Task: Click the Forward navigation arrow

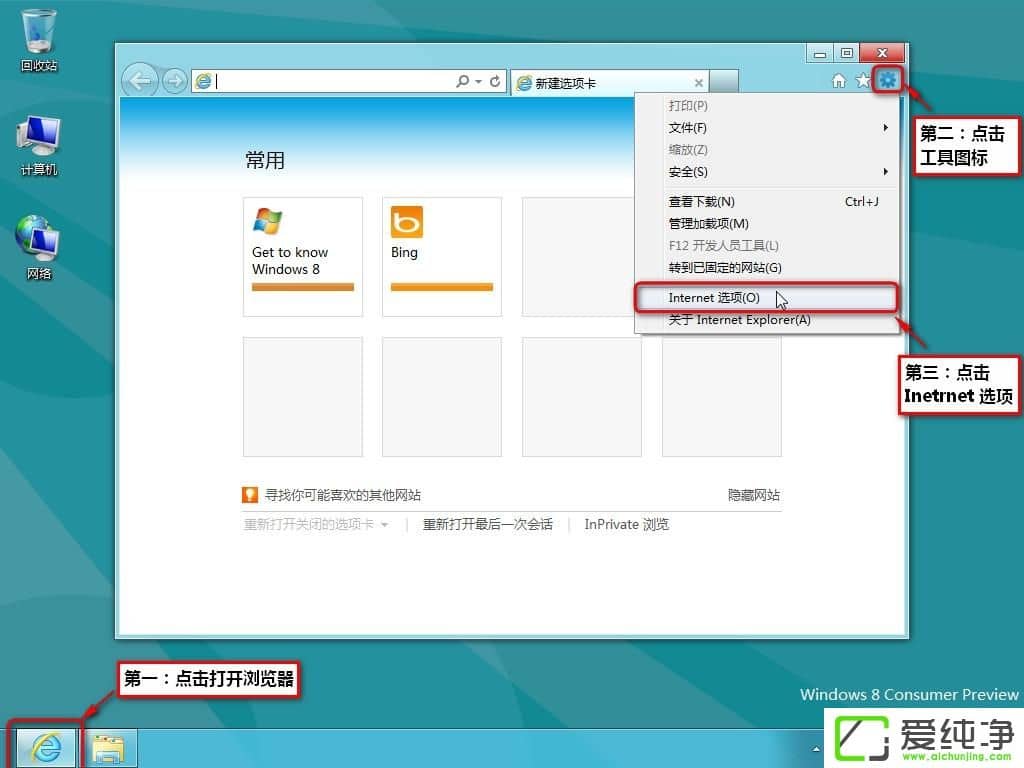Action: tap(174, 80)
